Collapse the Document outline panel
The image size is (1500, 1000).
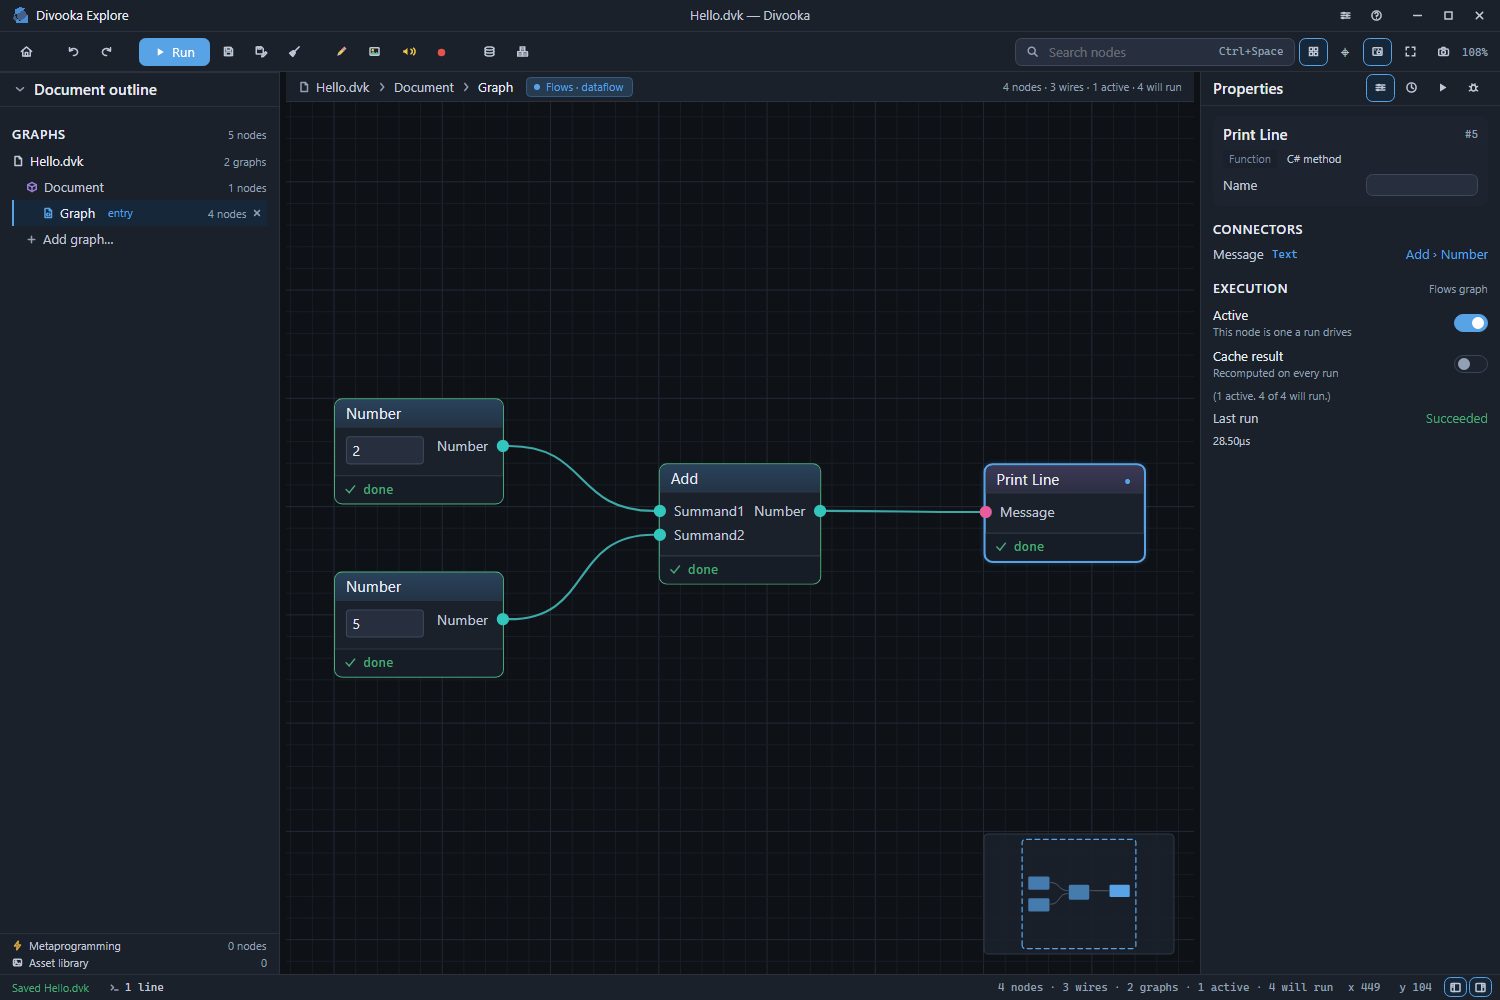click(x=19, y=90)
